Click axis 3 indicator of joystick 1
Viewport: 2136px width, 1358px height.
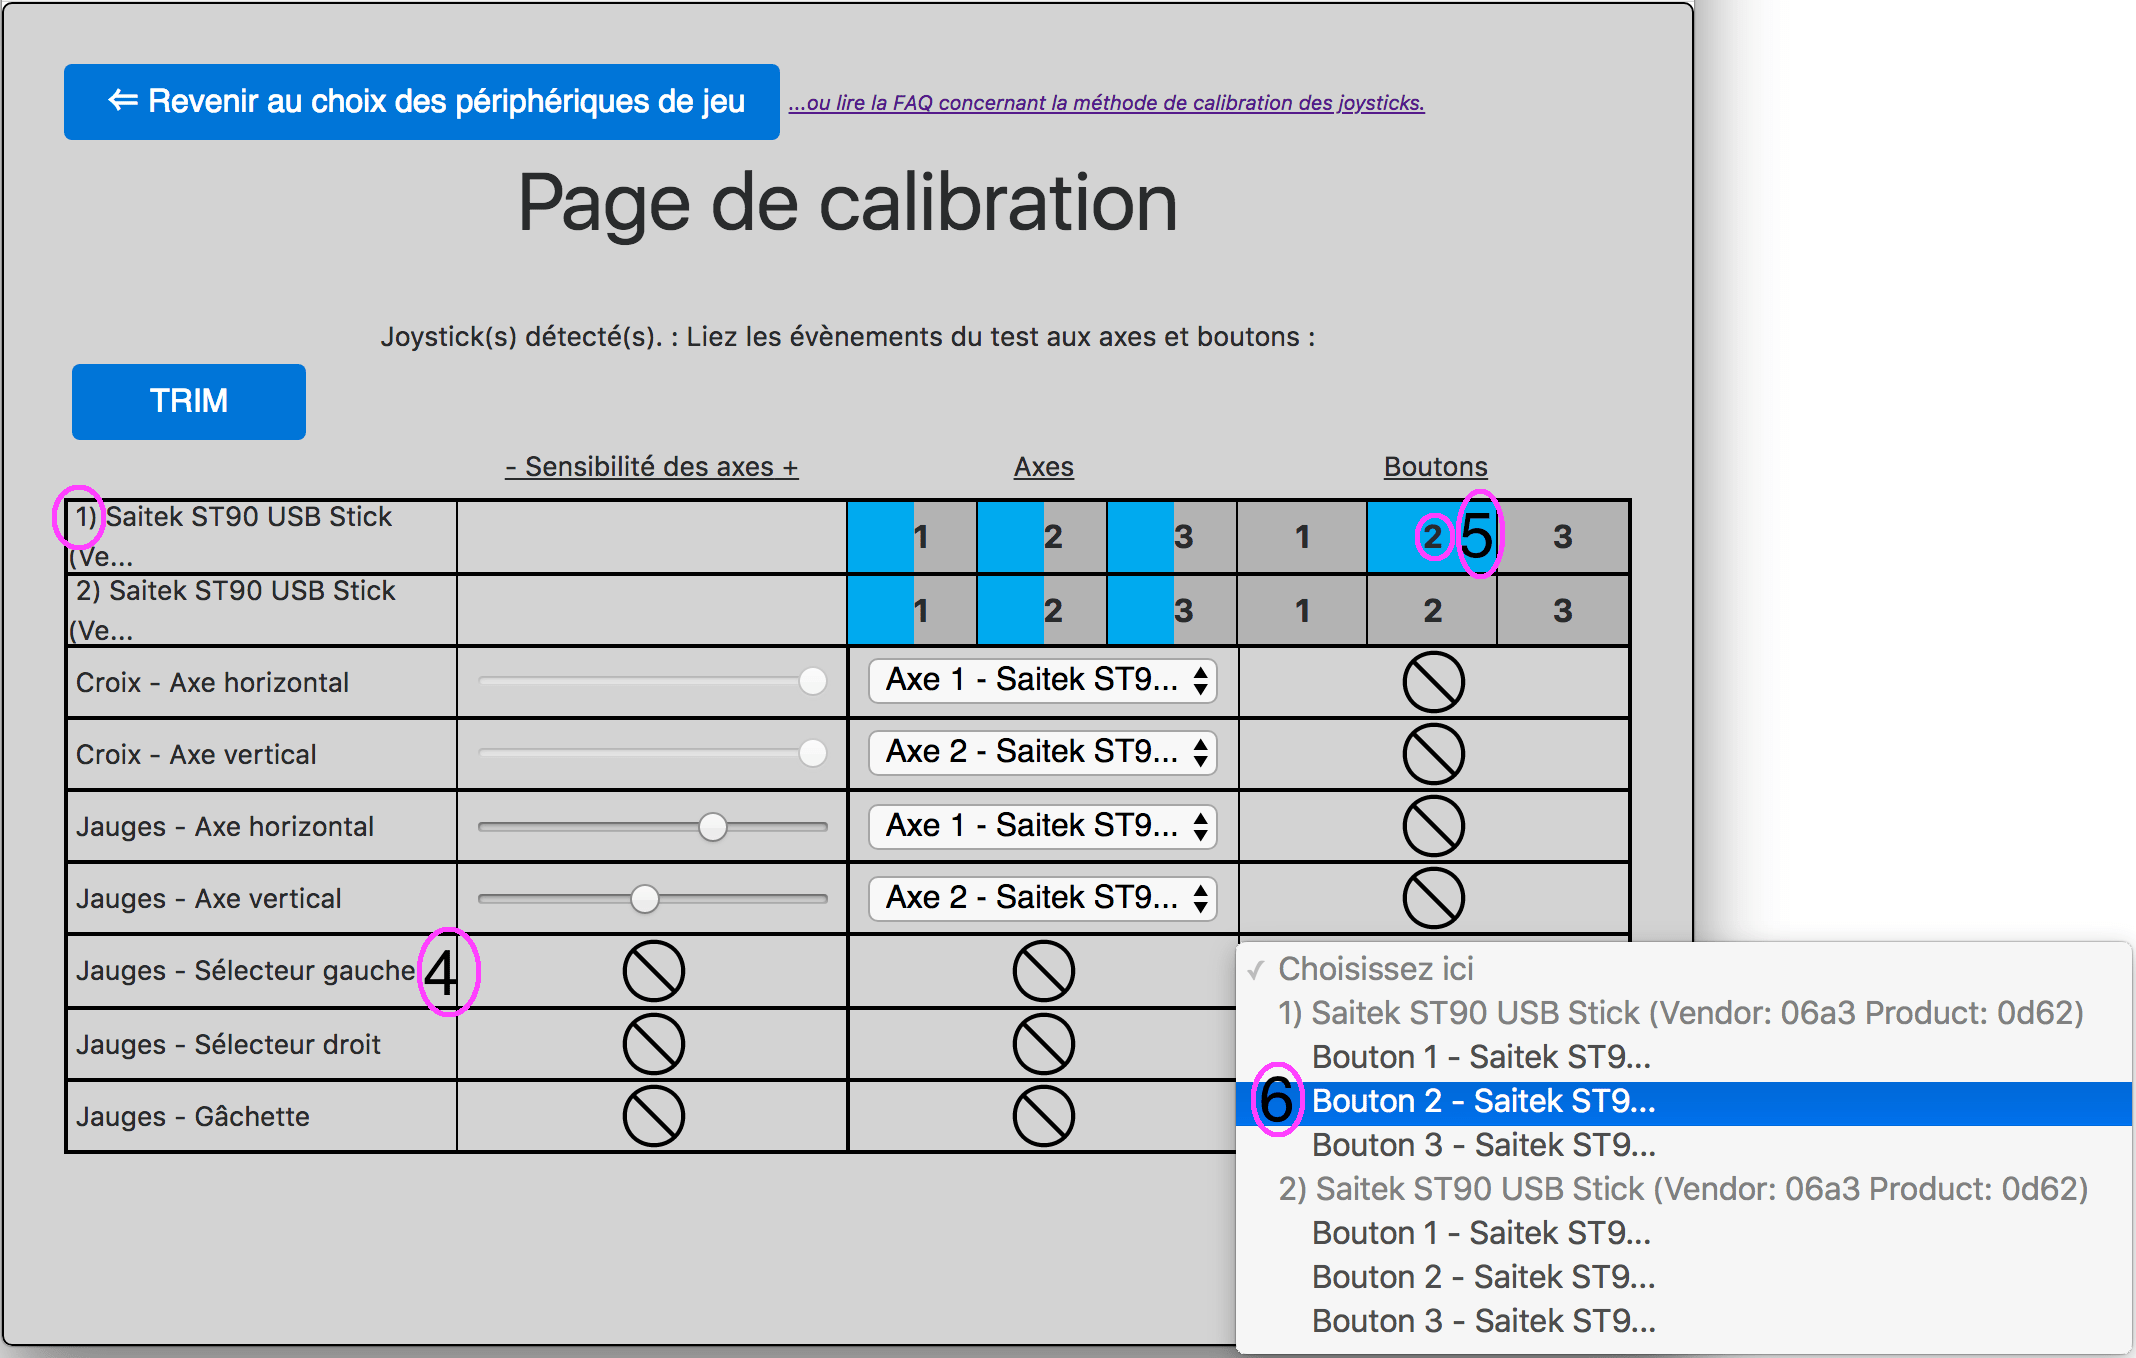(x=1172, y=537)
